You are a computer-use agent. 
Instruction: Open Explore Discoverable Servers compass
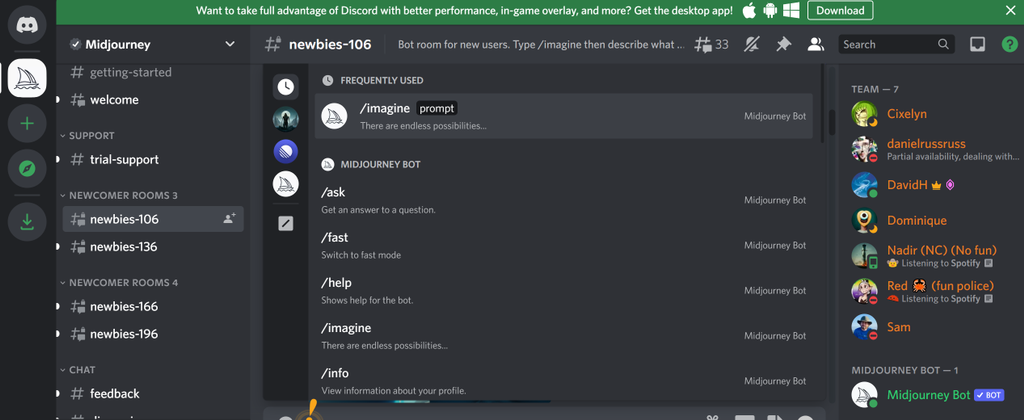click(x=27, y=170)
